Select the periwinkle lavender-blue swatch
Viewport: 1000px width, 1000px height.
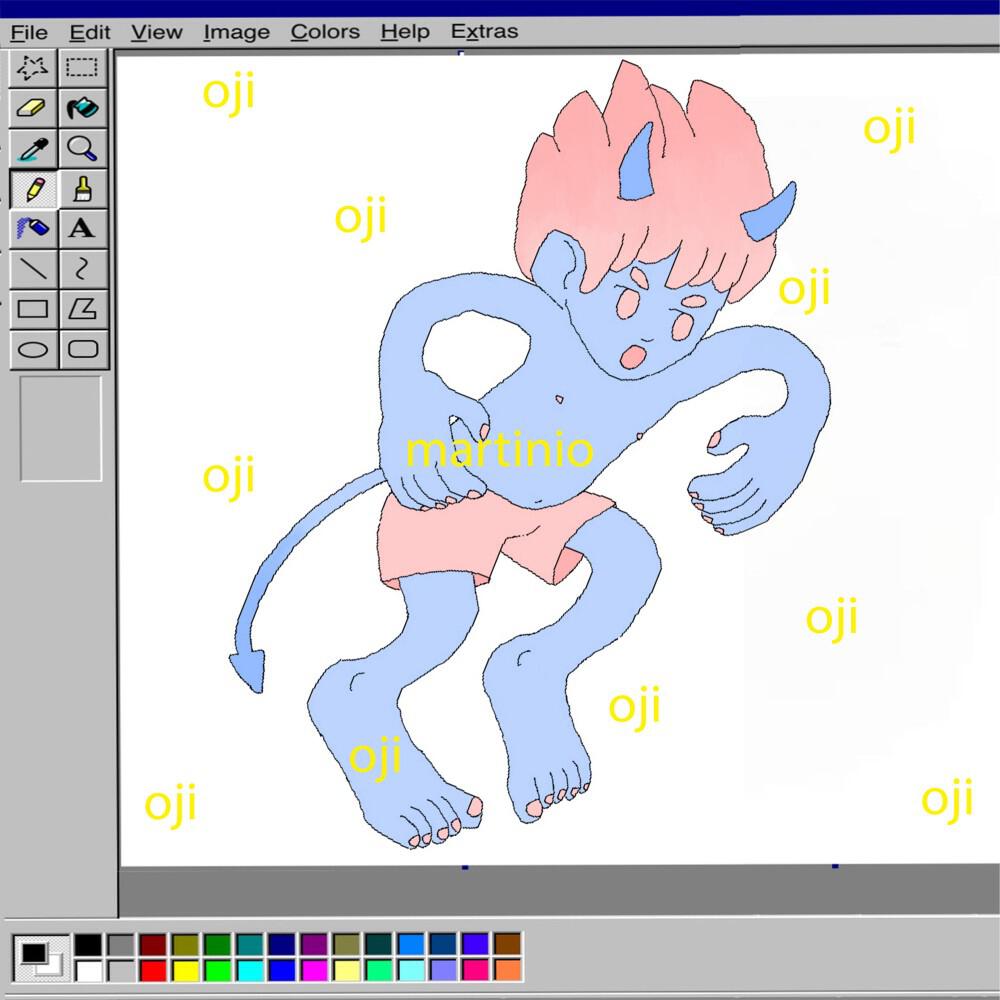[x=443, y=971]
